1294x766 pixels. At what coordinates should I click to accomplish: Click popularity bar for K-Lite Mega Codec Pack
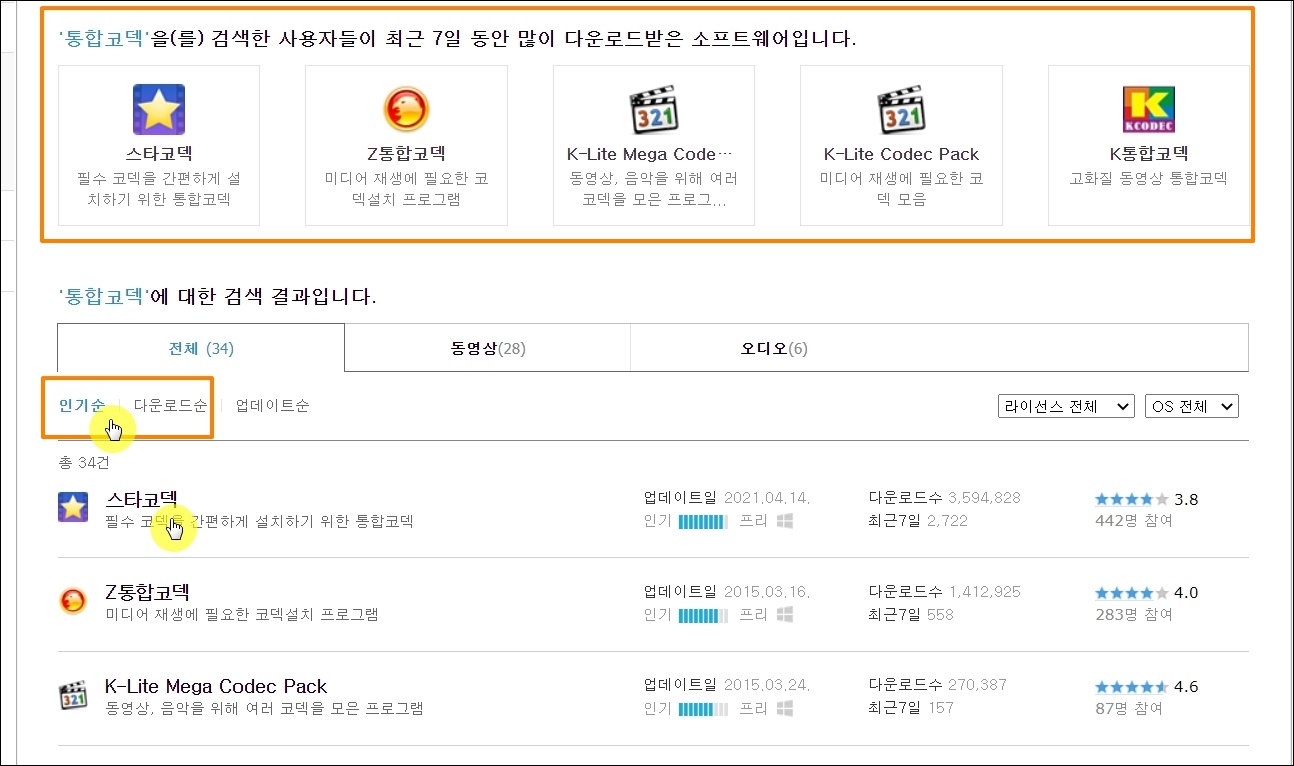[x=703, y=708]
